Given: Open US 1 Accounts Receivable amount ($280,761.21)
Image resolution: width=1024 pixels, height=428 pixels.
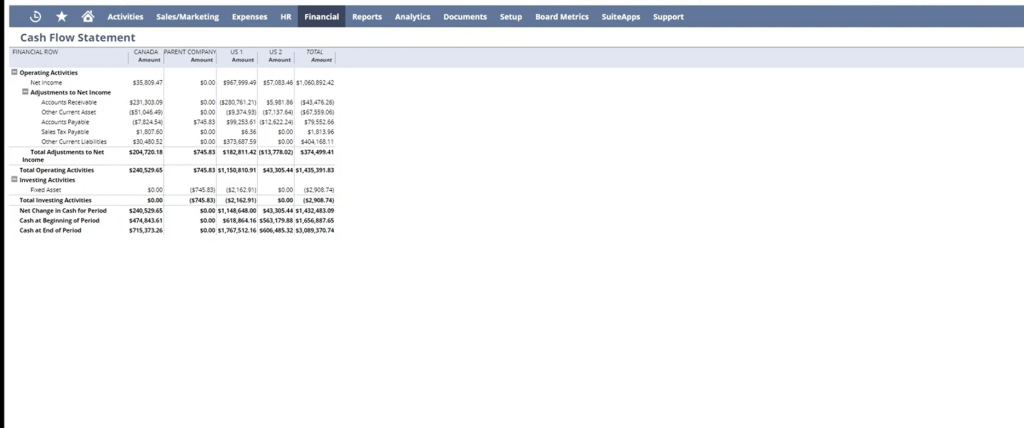Looking at the screenshot, I should (x=238, y=103).
